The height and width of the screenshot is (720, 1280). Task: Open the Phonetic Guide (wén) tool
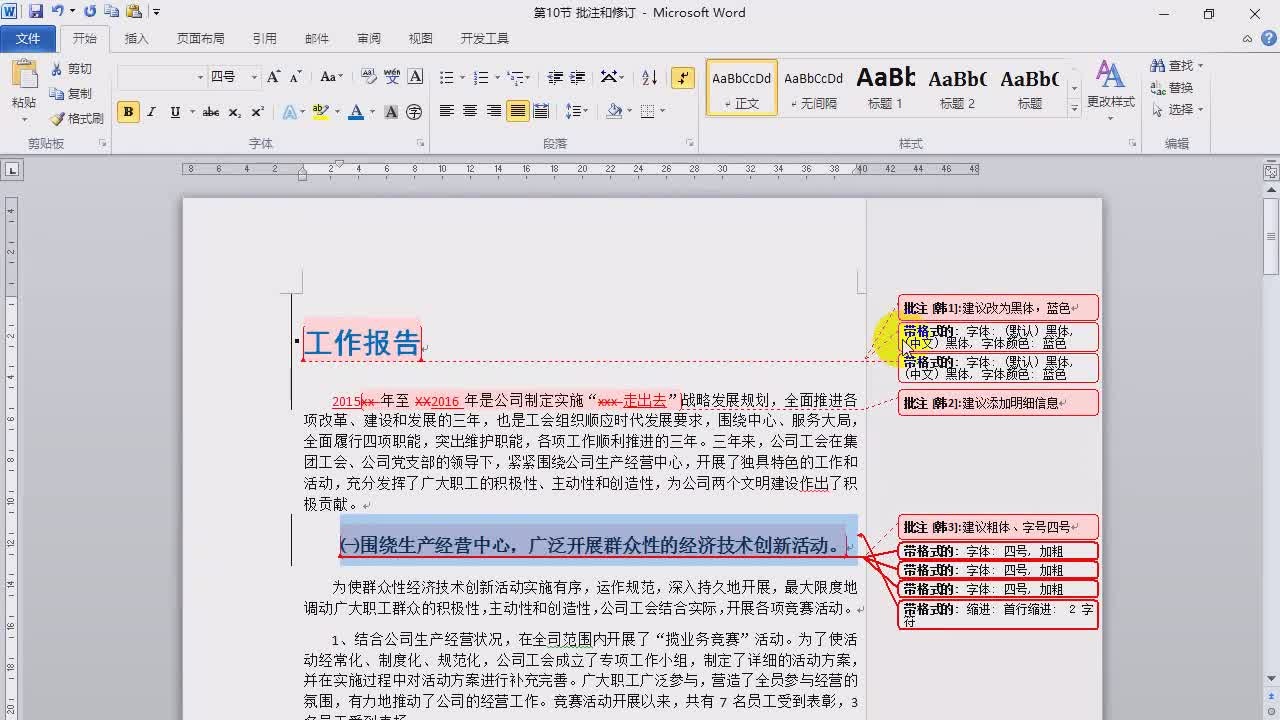pos(392,77)
